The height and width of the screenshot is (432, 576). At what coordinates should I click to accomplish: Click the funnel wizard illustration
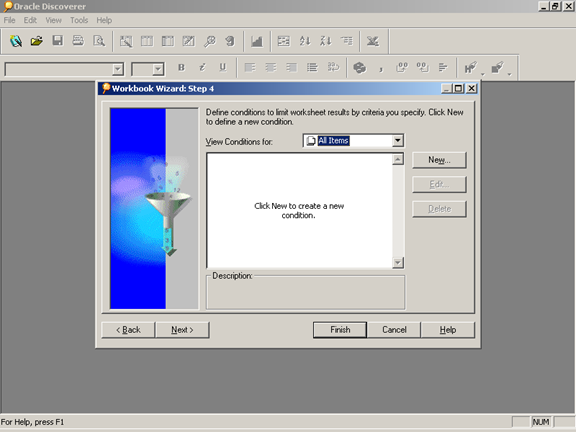click(154, 208)
